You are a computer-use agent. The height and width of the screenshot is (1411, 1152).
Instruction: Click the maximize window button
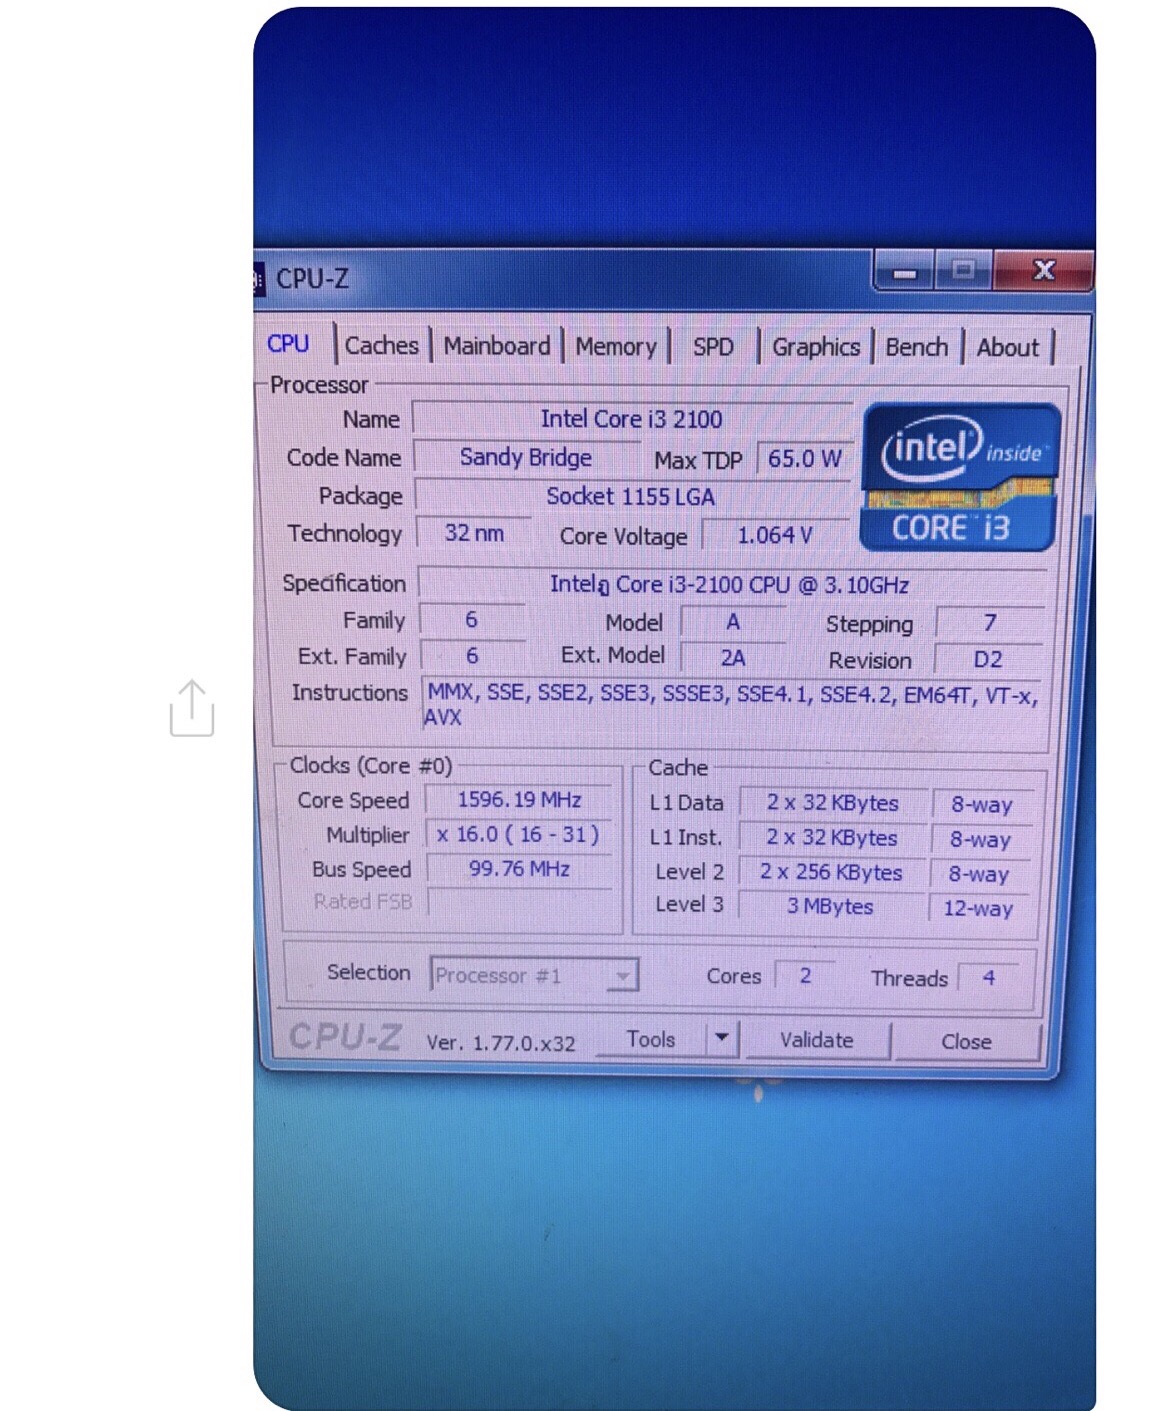pos(963,270)
